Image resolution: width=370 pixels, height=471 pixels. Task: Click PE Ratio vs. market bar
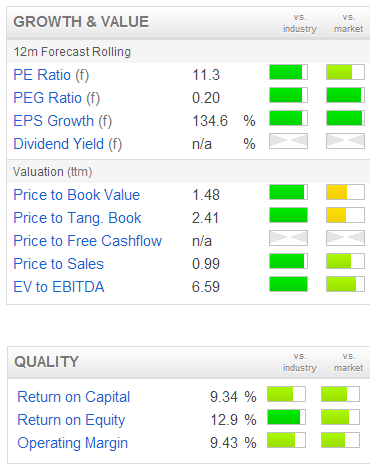pos(345,72)
